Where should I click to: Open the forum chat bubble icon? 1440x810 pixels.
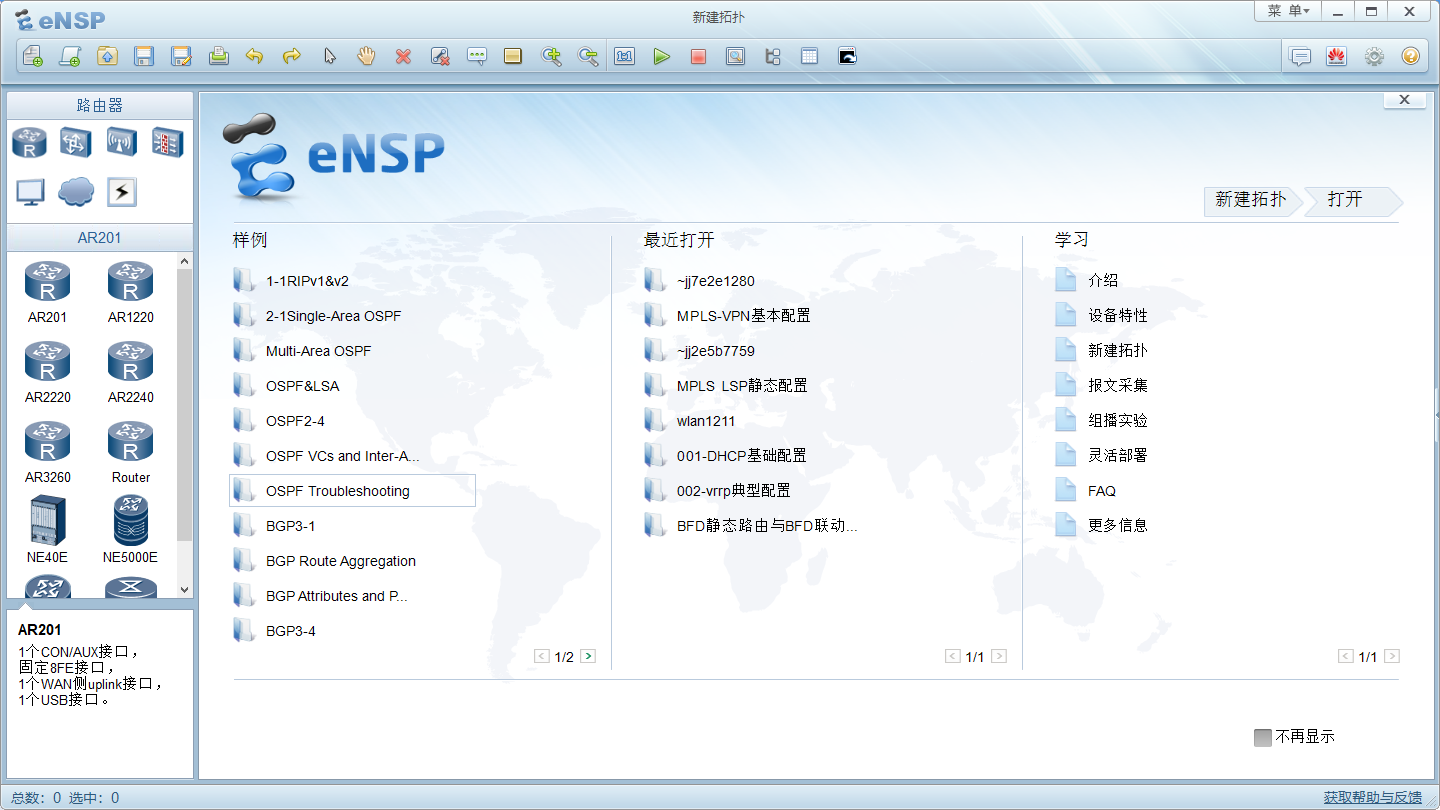pos(1300,56)
